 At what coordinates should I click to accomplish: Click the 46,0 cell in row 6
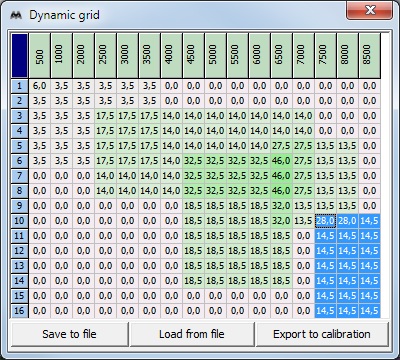(282, 161)
